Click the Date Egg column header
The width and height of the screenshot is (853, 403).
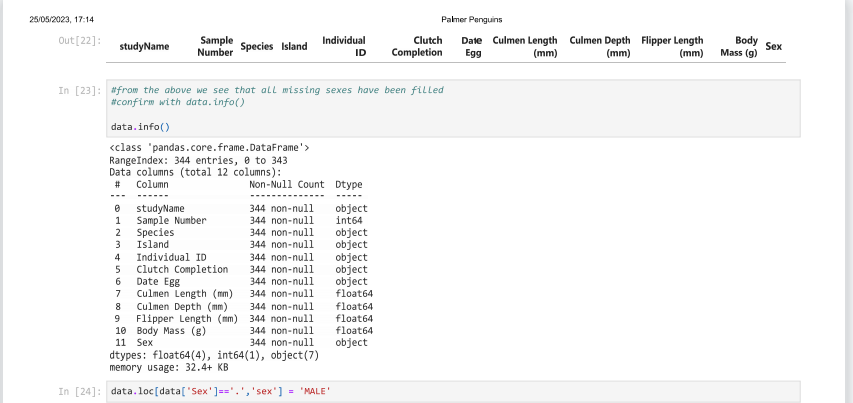pyautogui.click(x=471, y=46)
